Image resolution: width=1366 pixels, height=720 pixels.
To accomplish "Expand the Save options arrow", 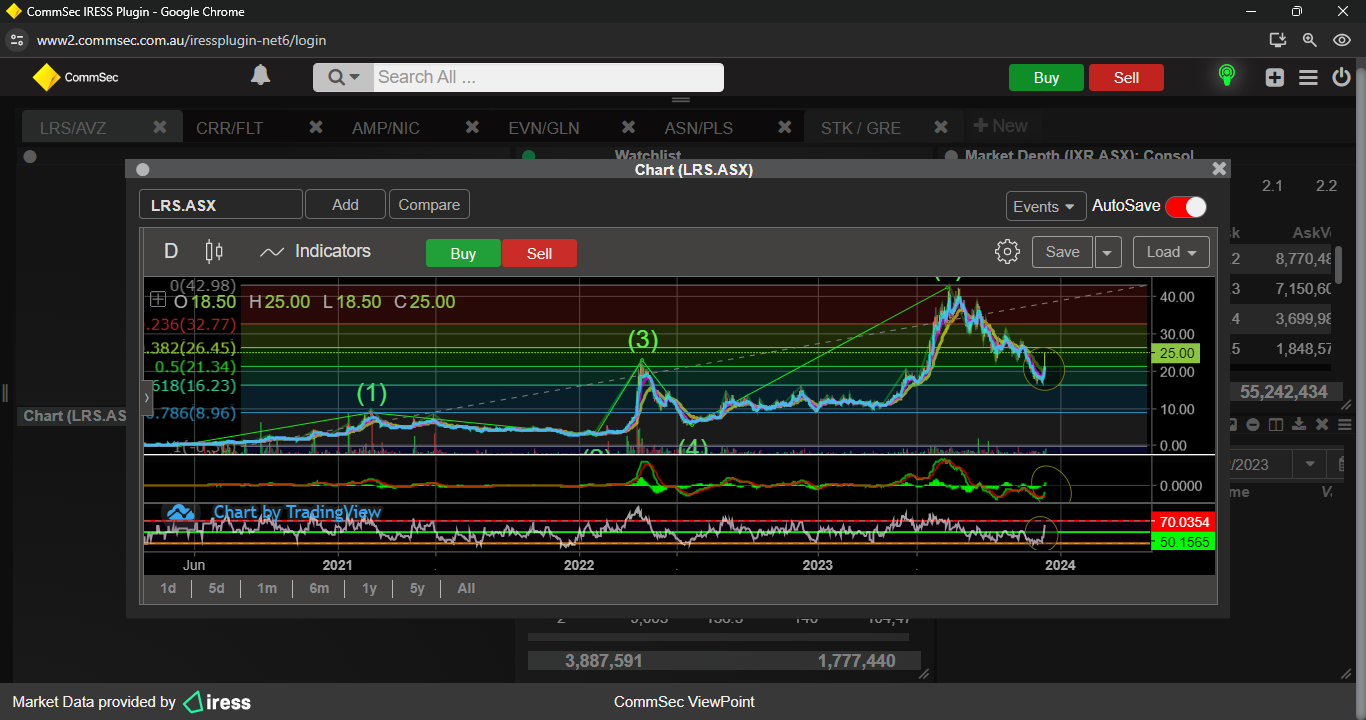I will click(x=1107, y=252).
